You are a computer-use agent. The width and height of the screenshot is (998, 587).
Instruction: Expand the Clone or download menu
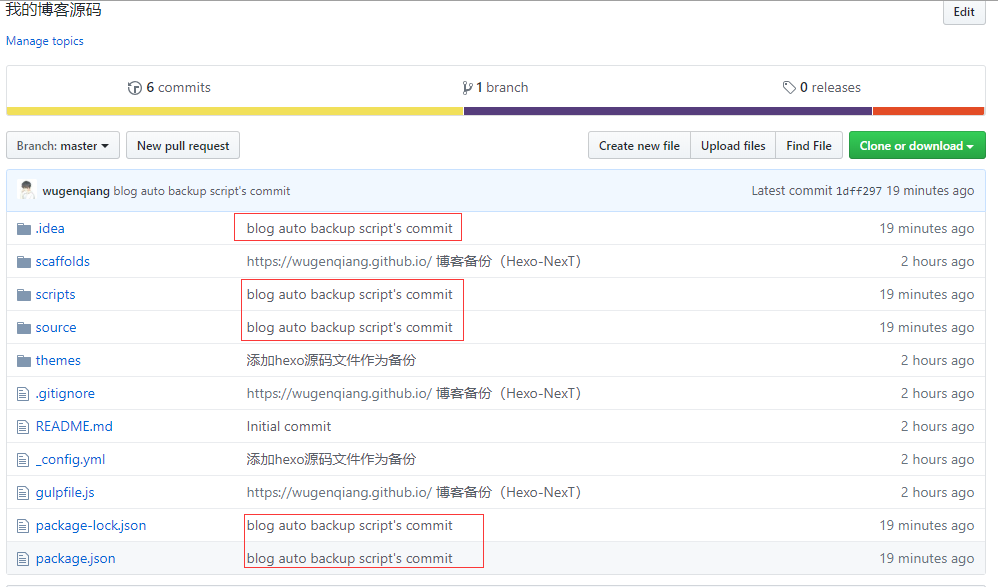(916, 146)
